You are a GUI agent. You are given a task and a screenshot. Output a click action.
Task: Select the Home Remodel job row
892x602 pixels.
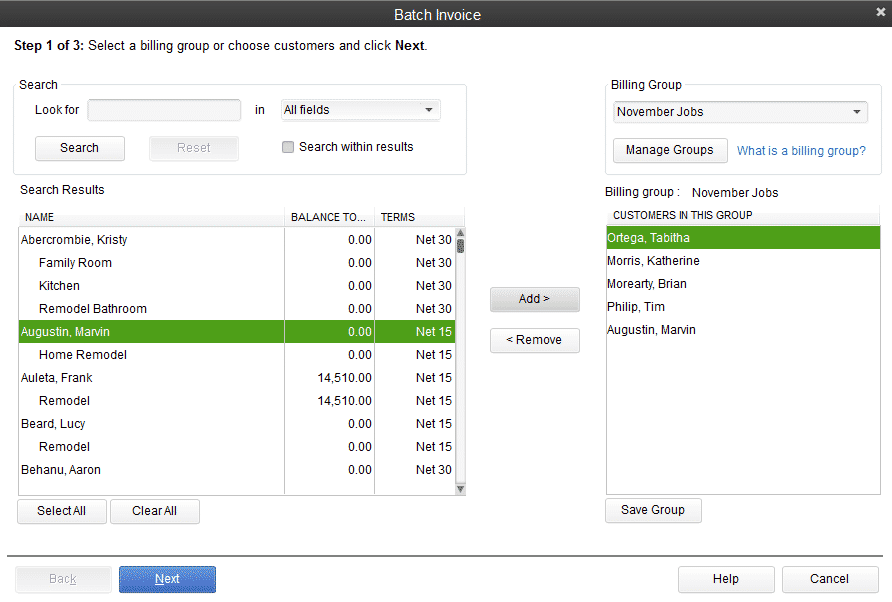[x=237, y=354]
